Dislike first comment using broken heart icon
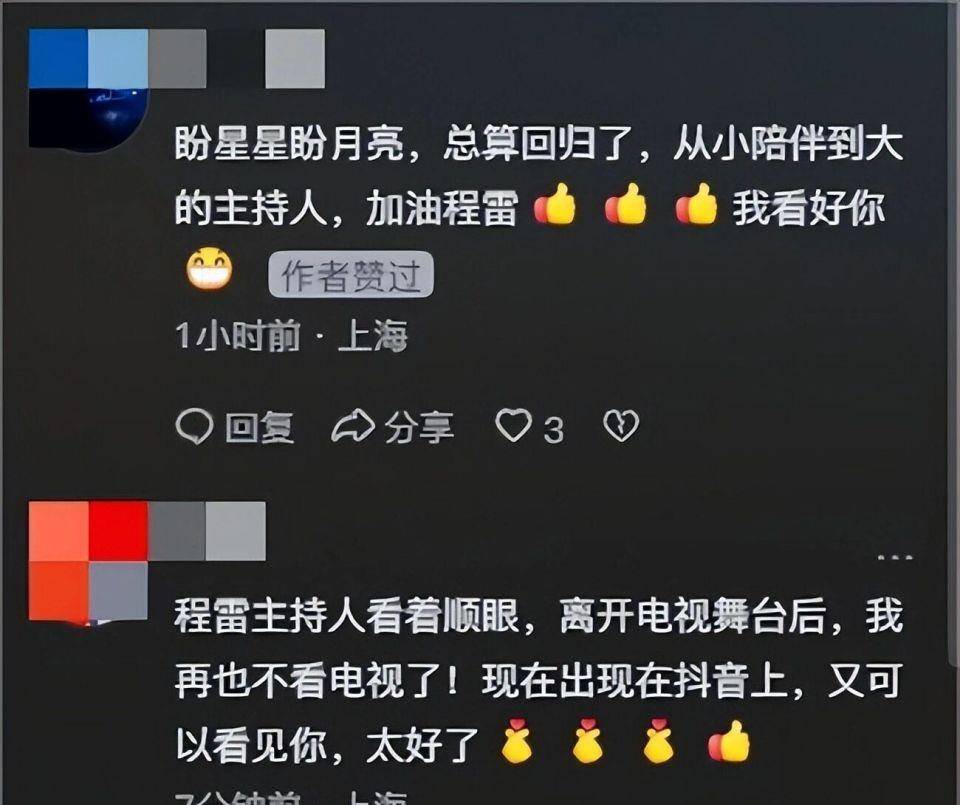This screenshot has width=960, height=805. tap(621, 425)
